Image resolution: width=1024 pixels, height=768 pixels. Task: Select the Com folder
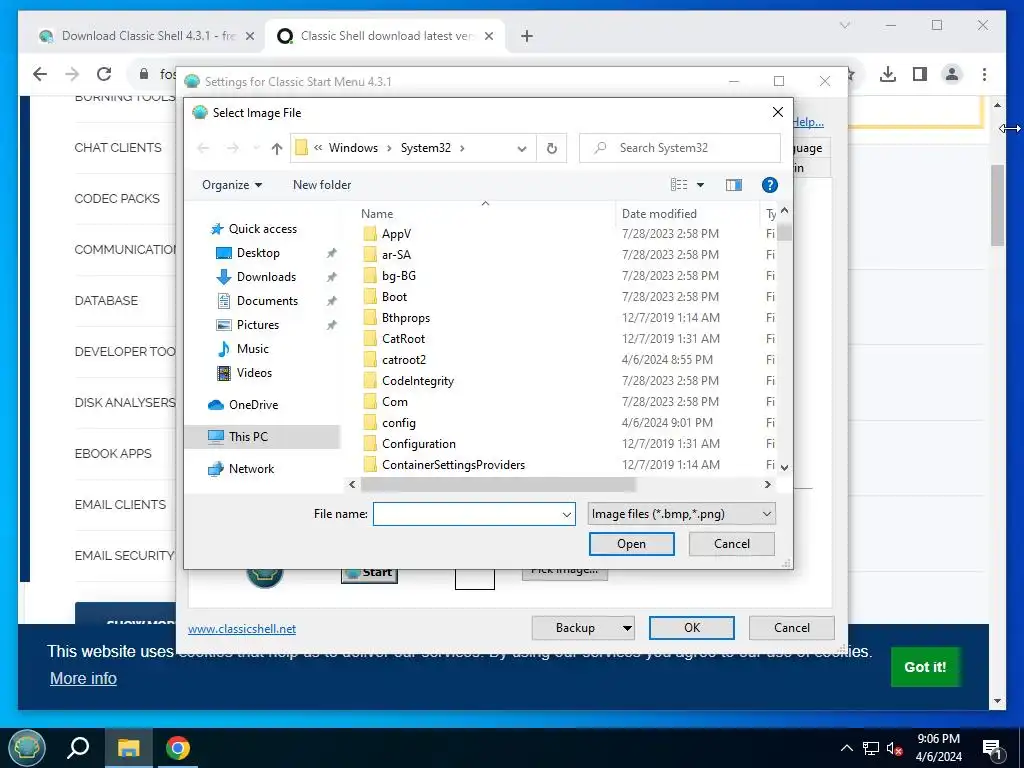394,402
